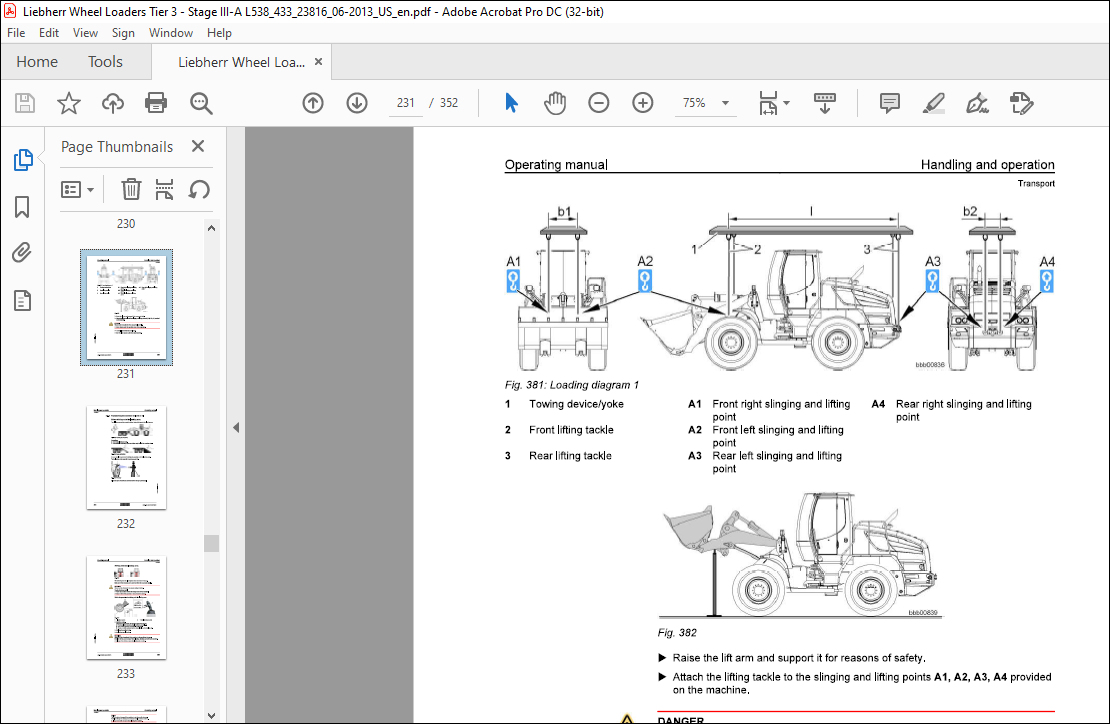The image size is (1110, 724).
Task: Click the upload to cloud icon
Action: tap(113, 103)
